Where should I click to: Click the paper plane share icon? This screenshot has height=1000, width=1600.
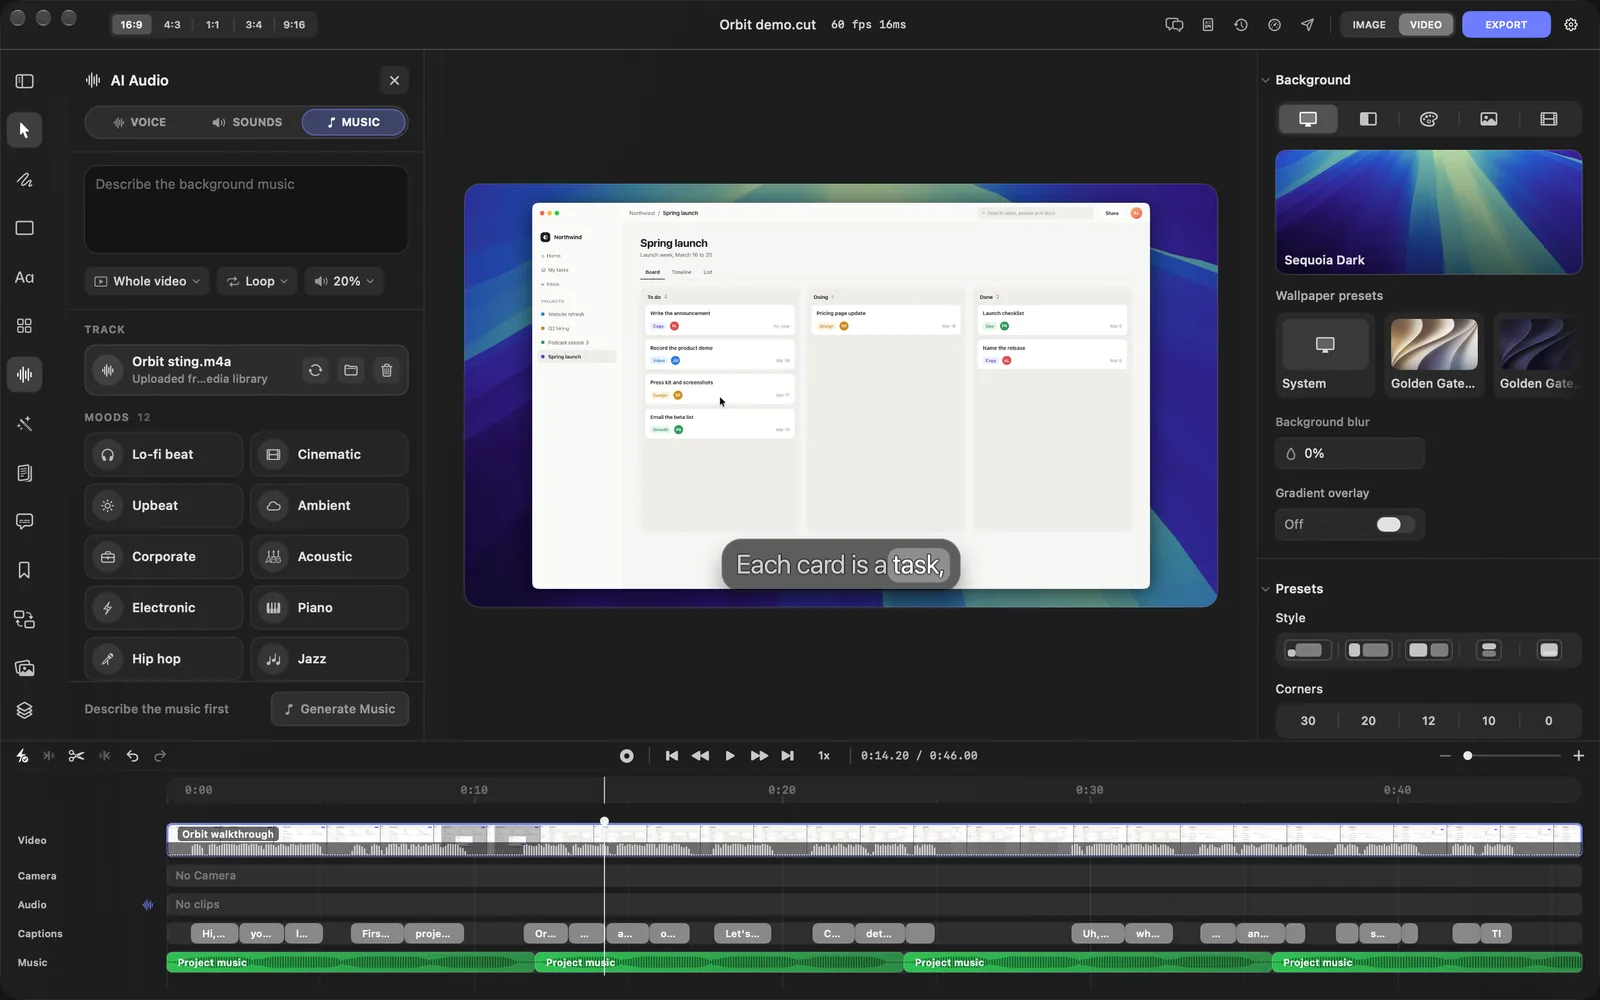[x=1307, y=25]
